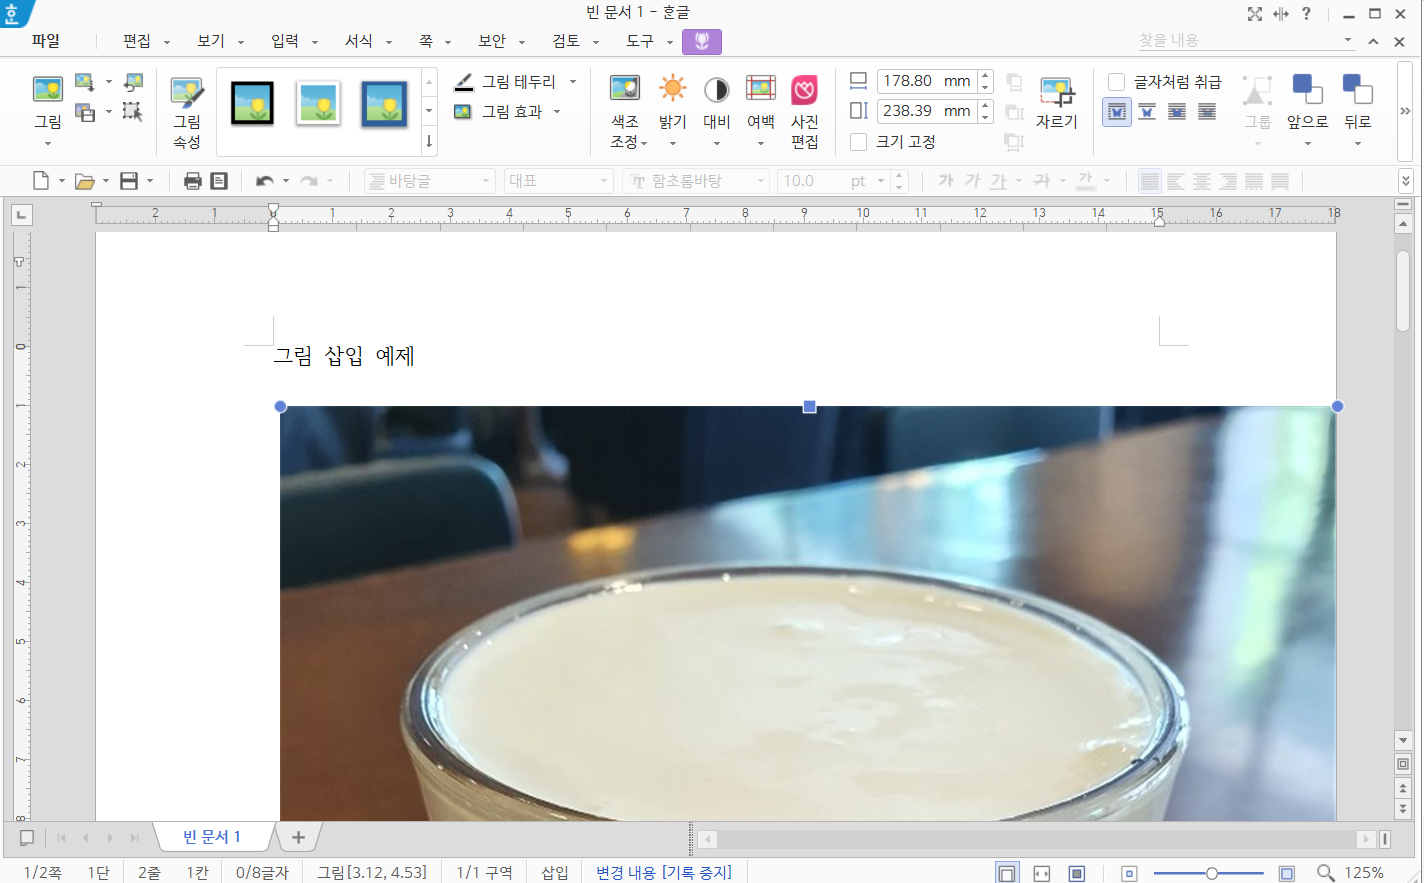Open the 입력 menu
This screenshot has width=1424, height=883.
coord(285,41)
